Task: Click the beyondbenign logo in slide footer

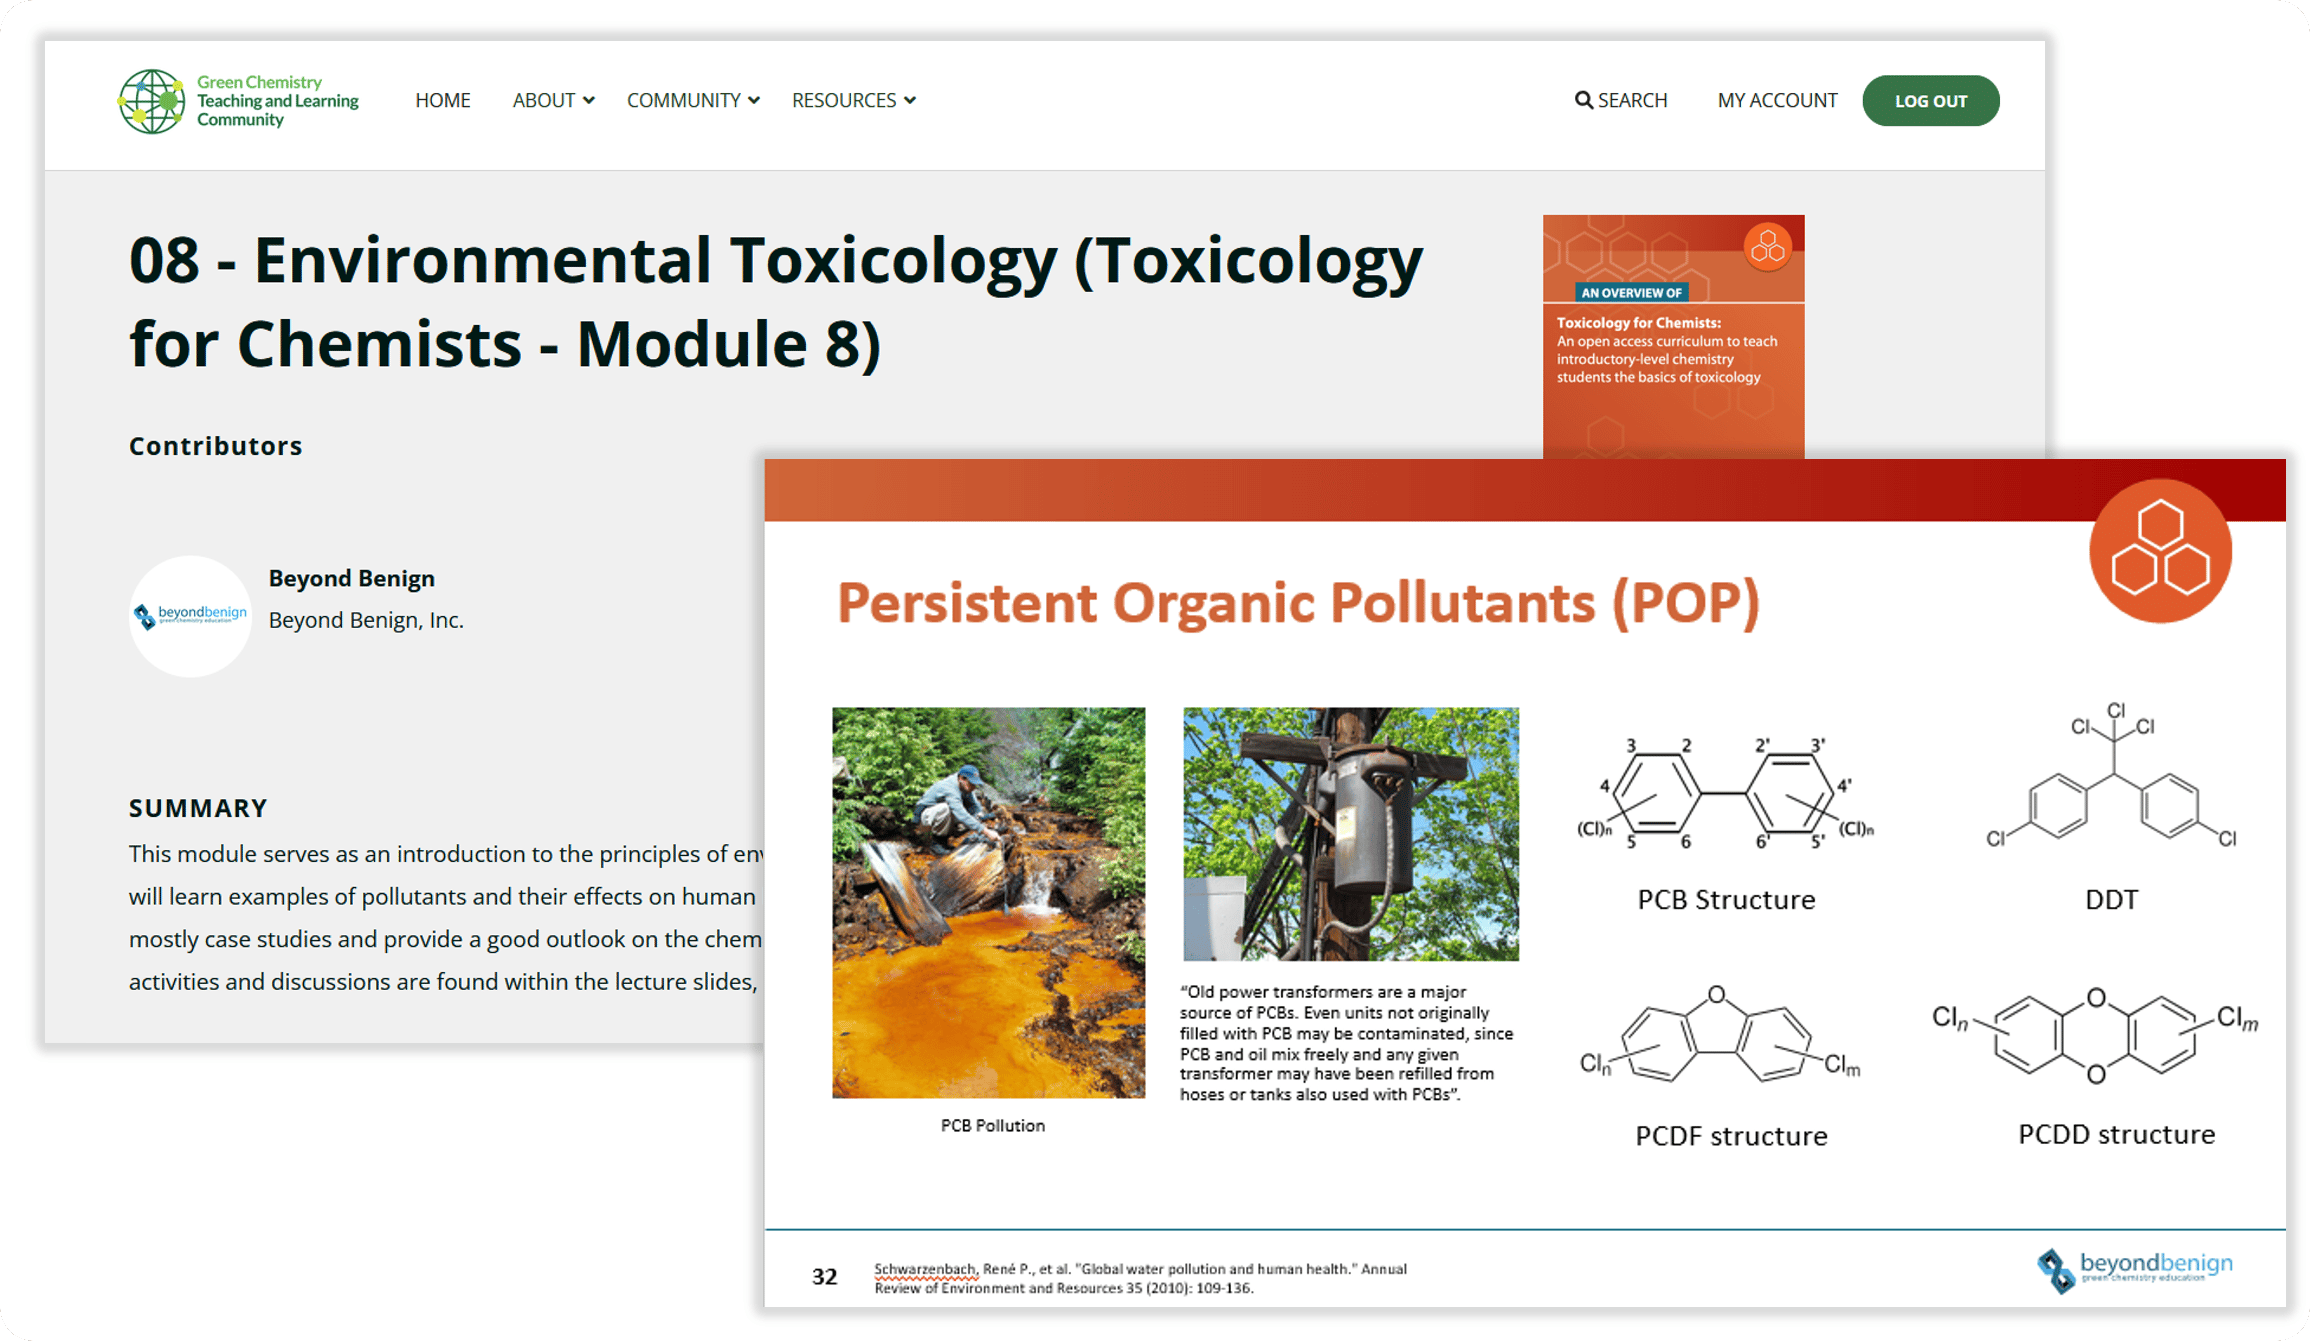Action: pyautogui.click(x=2134, y=1270)
